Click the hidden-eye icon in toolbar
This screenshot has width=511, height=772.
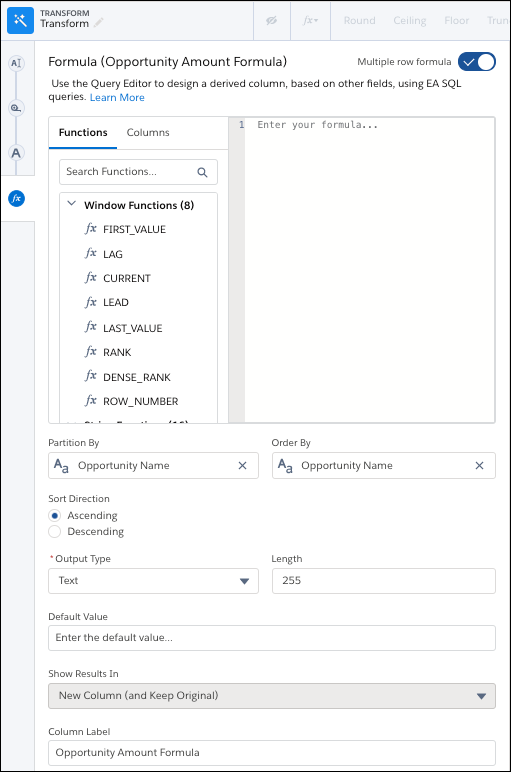coord(271,21)
